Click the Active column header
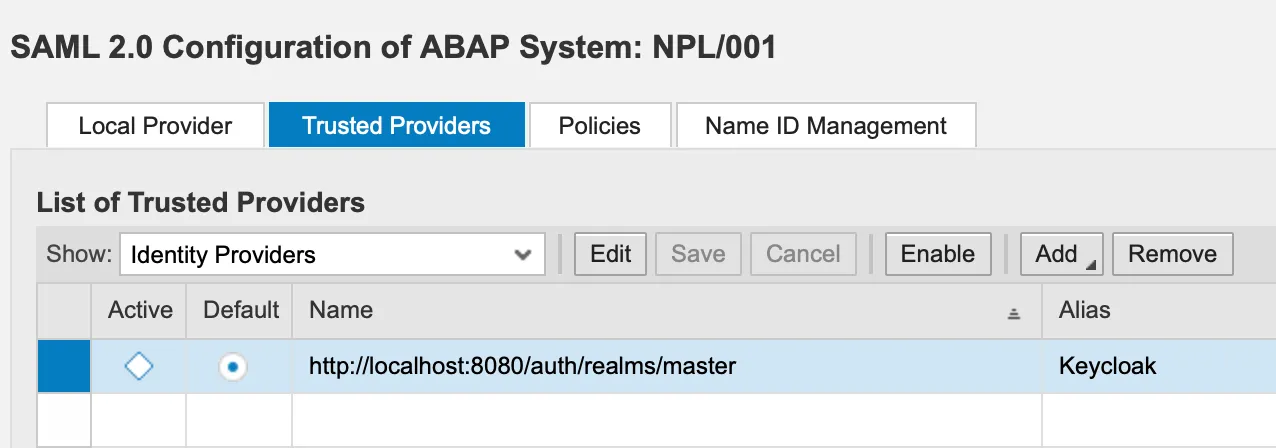 coord(140,311)
